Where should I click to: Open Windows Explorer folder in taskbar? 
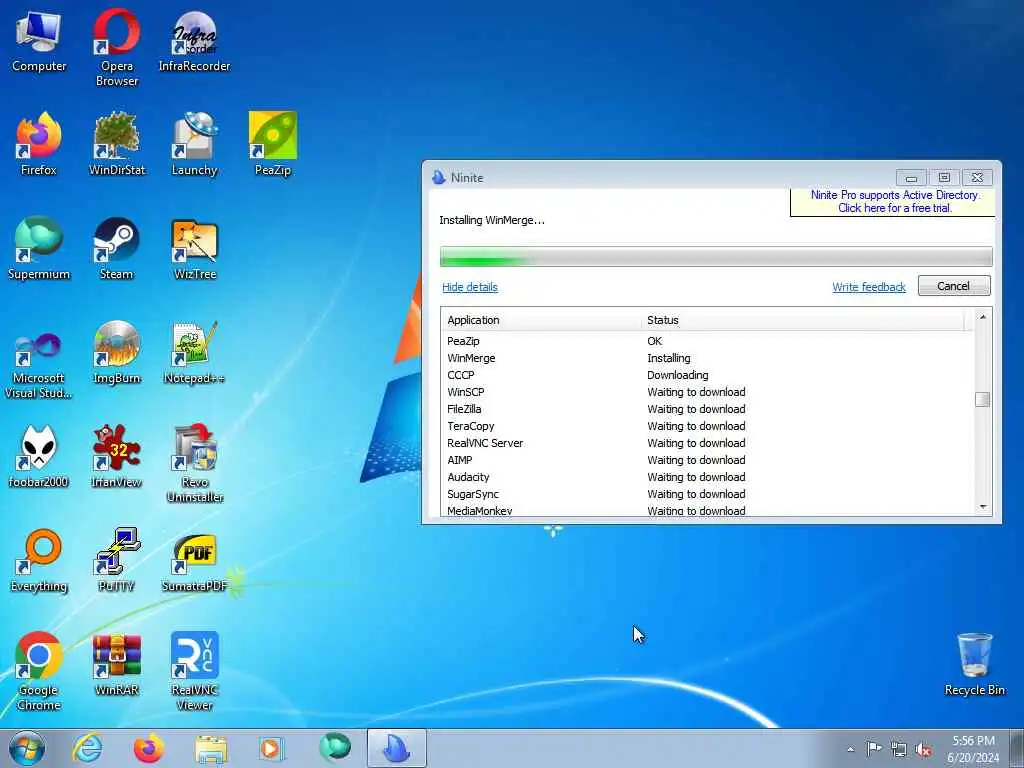[210, 748]
